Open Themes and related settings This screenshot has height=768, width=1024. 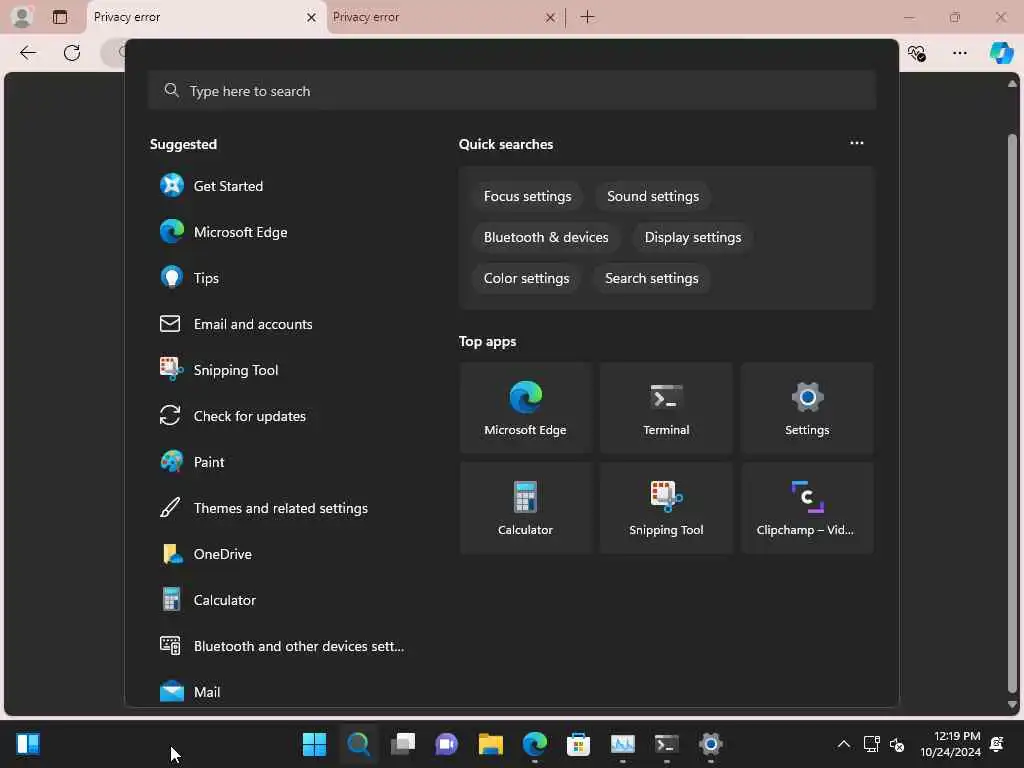(x=283, y=508)
